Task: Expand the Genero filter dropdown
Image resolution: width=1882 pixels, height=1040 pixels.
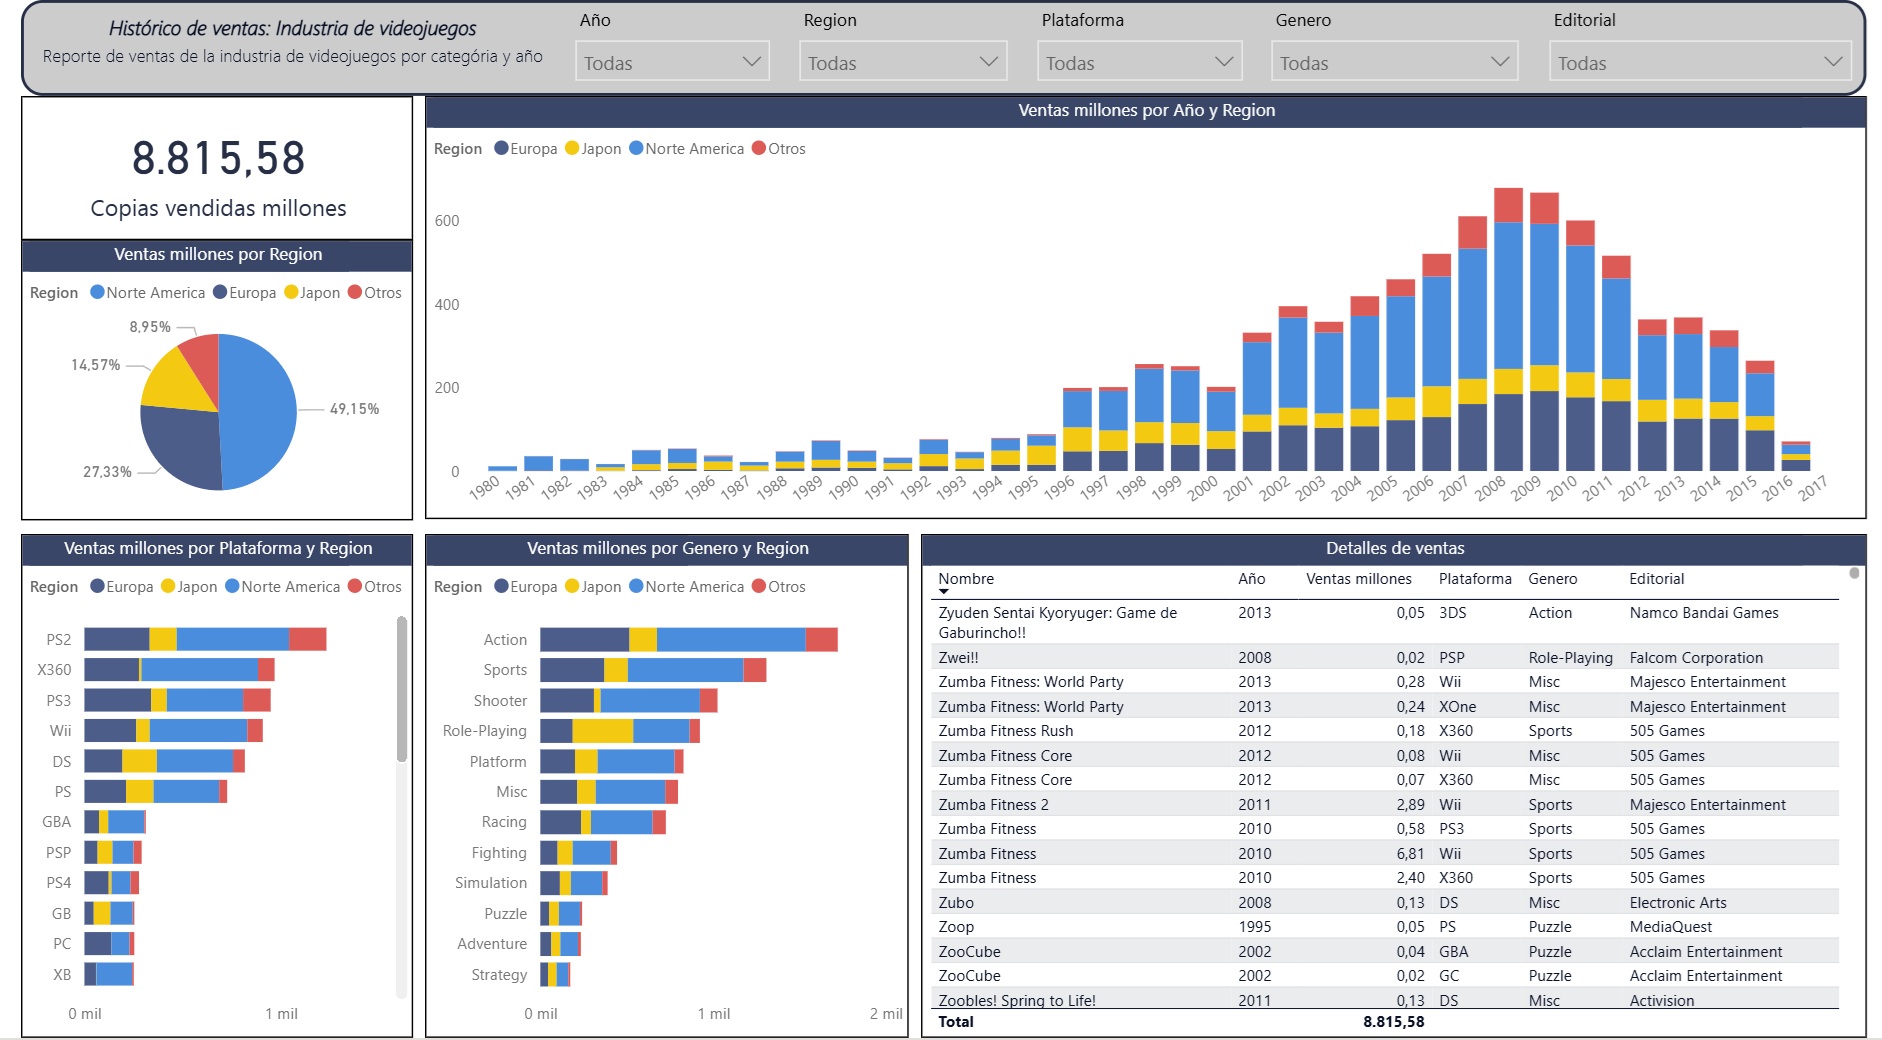Action: 1394,62
